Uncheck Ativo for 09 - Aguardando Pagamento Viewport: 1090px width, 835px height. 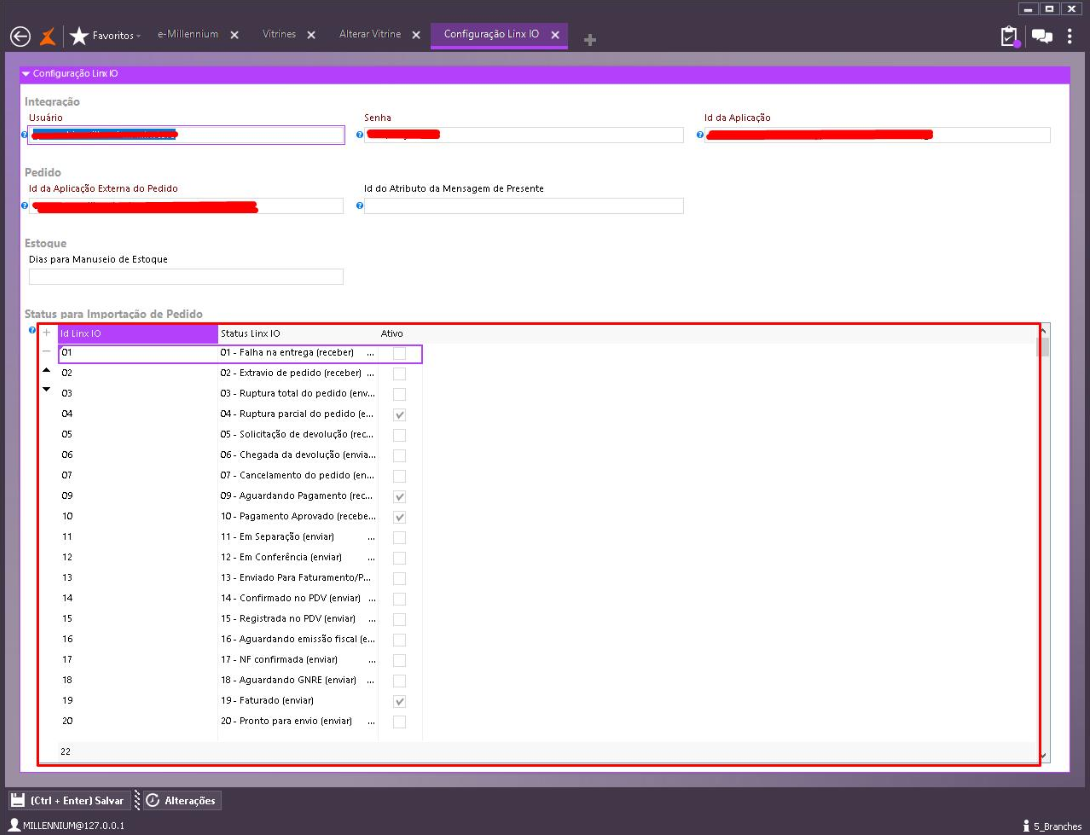coord(399,496)
